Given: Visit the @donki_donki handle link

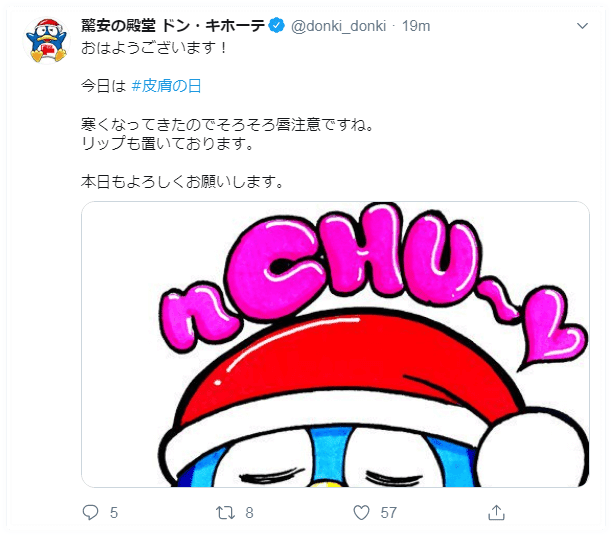Looking at the screenshot, I should (338, 26).
